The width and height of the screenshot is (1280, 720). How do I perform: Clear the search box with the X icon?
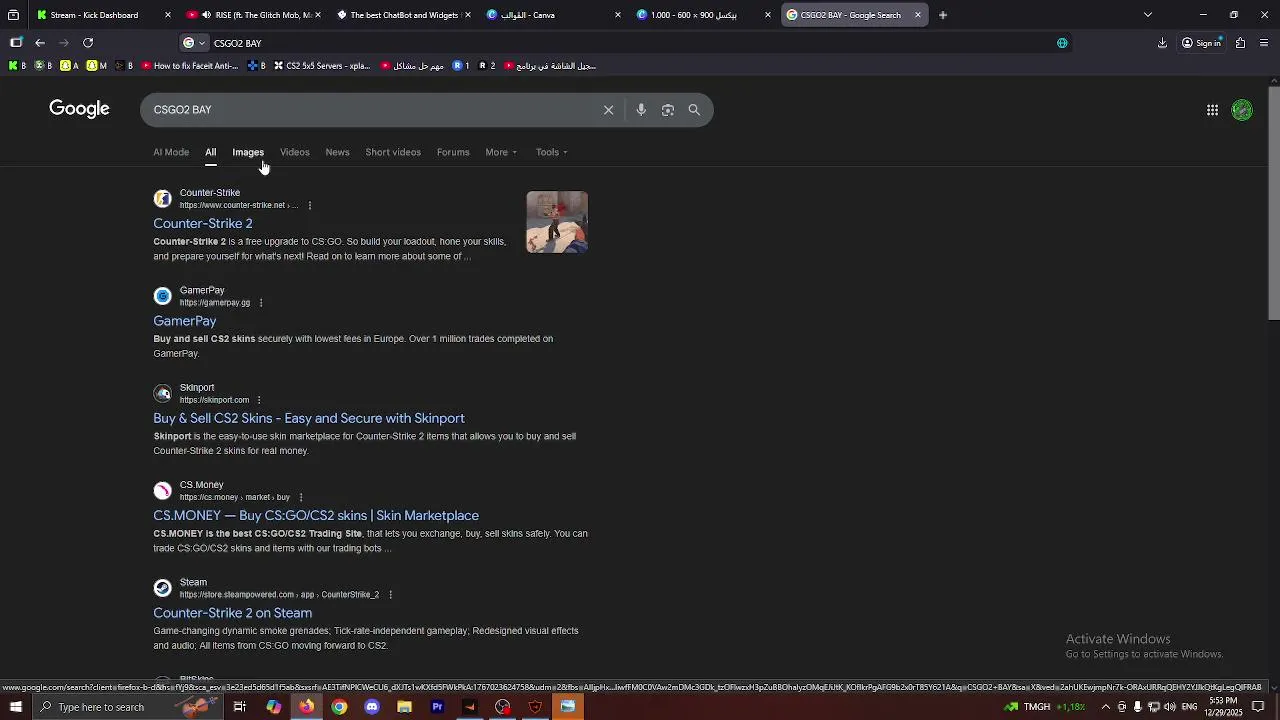[x=608, y=110]
